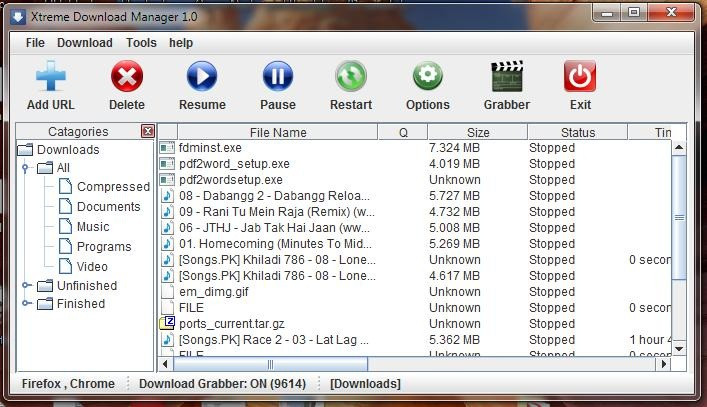Click the Video category page icon
Image resolution: width=707 pixels, height=407 pixels.
coord(65,266)
